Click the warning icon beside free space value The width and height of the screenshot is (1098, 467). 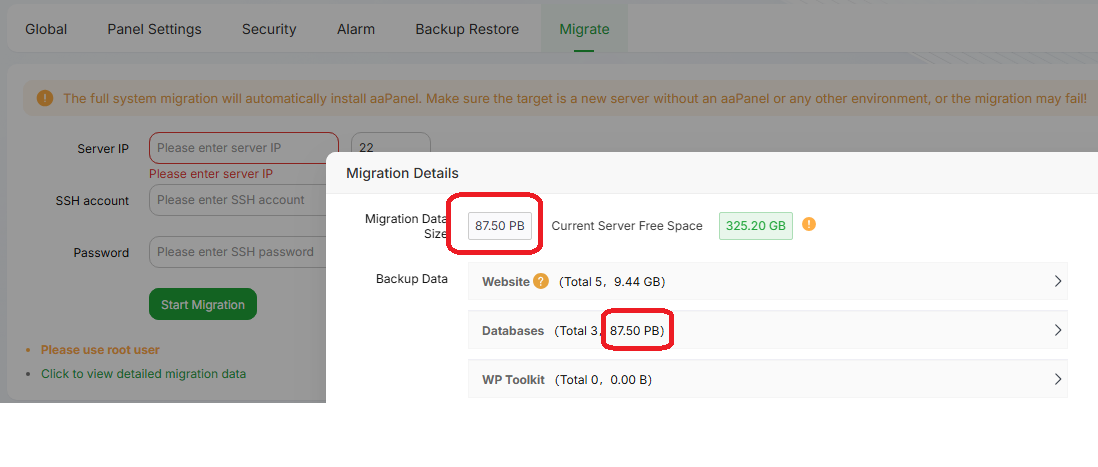pyautogui.click(x=809, y=224)
